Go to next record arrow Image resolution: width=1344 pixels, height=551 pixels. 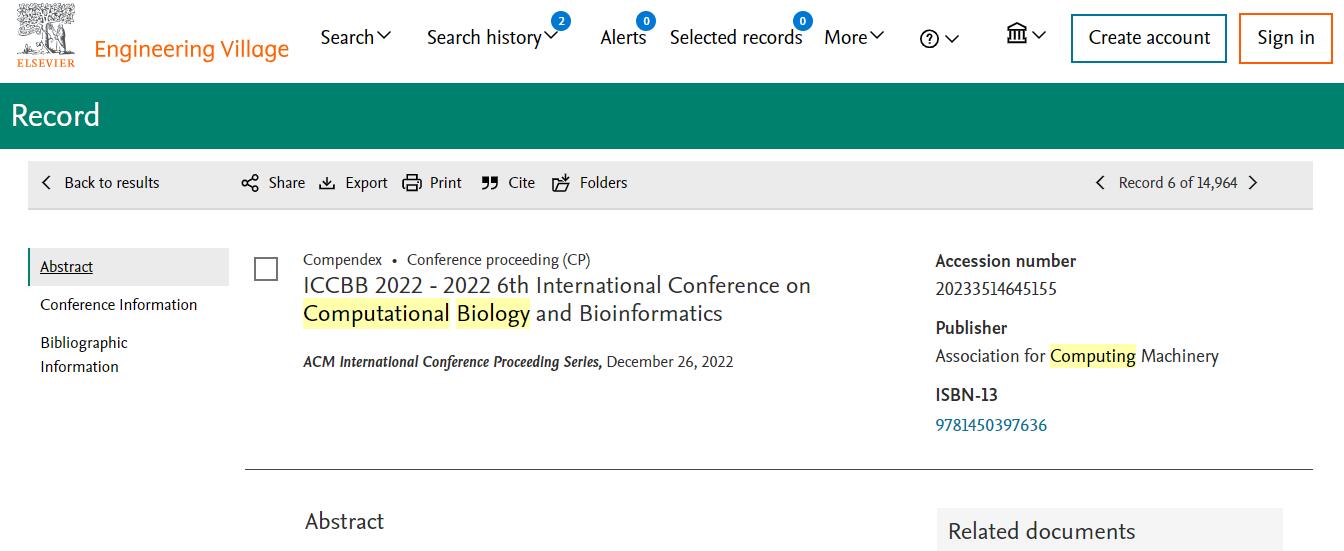[1253, 183]
